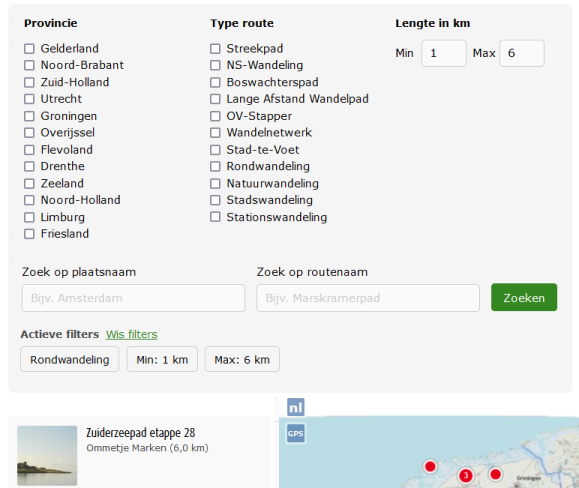Image resolution: width=579 pixels, height=488 pixels.
Task: Select the red cluster marker numbered 3
Action: point(466,475)
